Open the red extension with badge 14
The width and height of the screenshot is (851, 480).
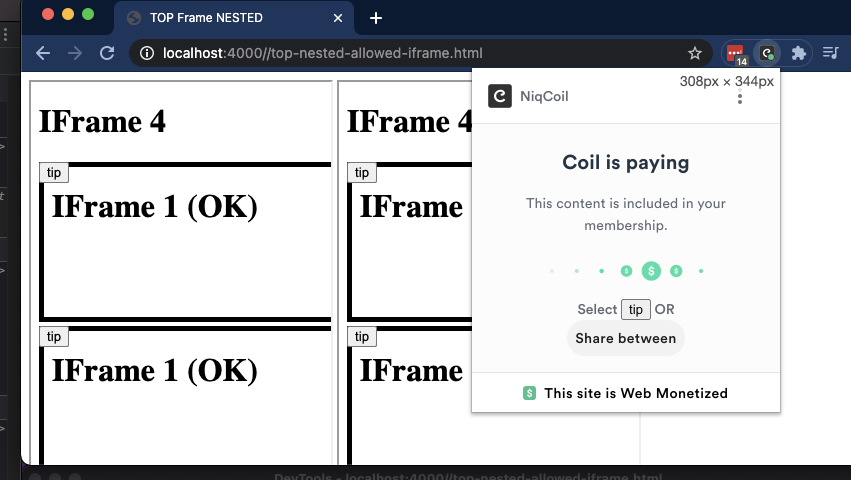[x=736, y=54]
